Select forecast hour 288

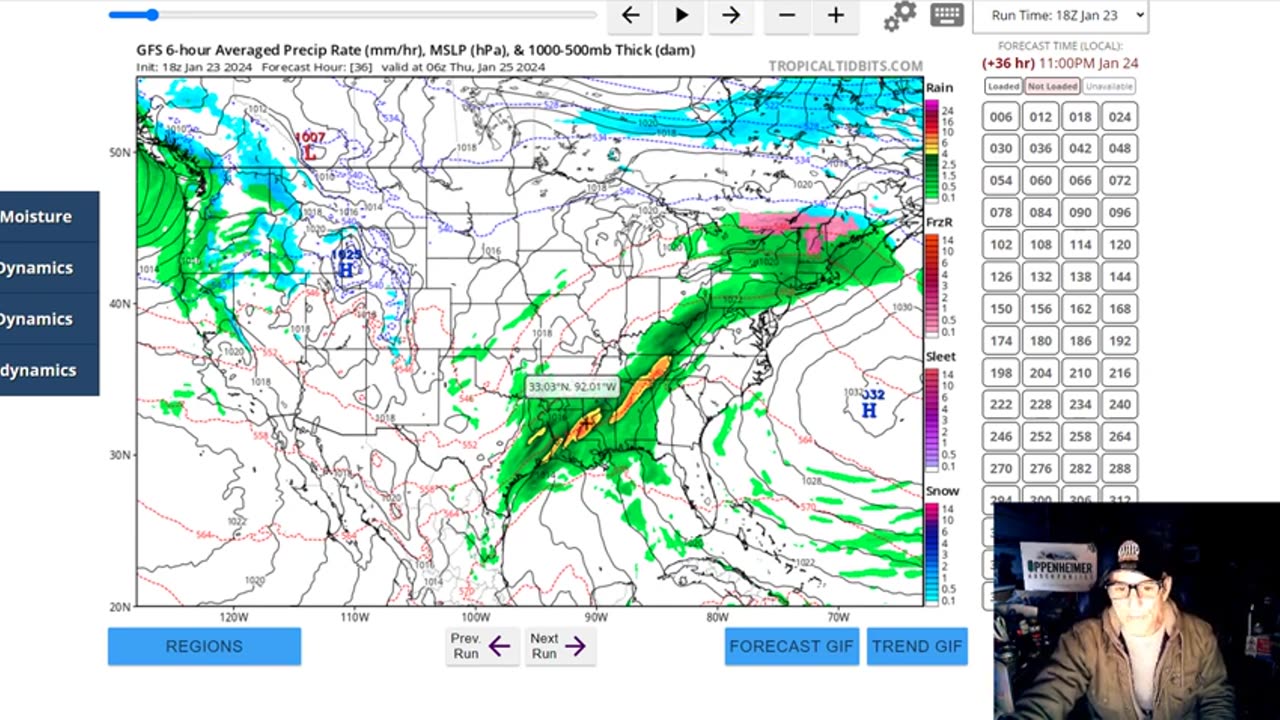1120,469
